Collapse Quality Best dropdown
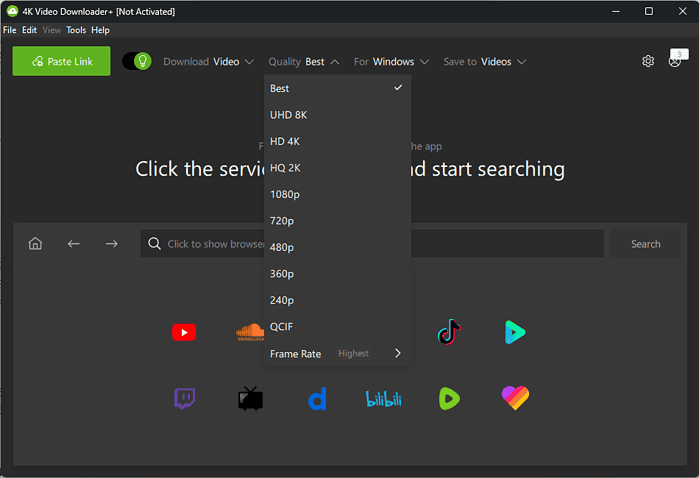This screenshot has height=478, width=699. [x=304, y=62]
